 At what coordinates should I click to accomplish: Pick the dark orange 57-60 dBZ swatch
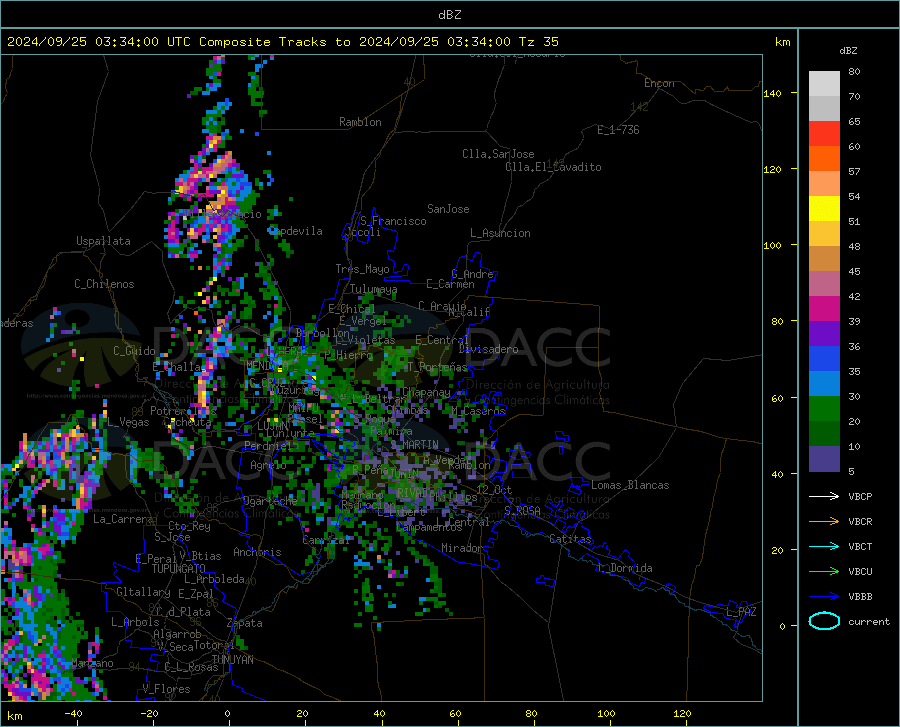[x=824, y=159]
